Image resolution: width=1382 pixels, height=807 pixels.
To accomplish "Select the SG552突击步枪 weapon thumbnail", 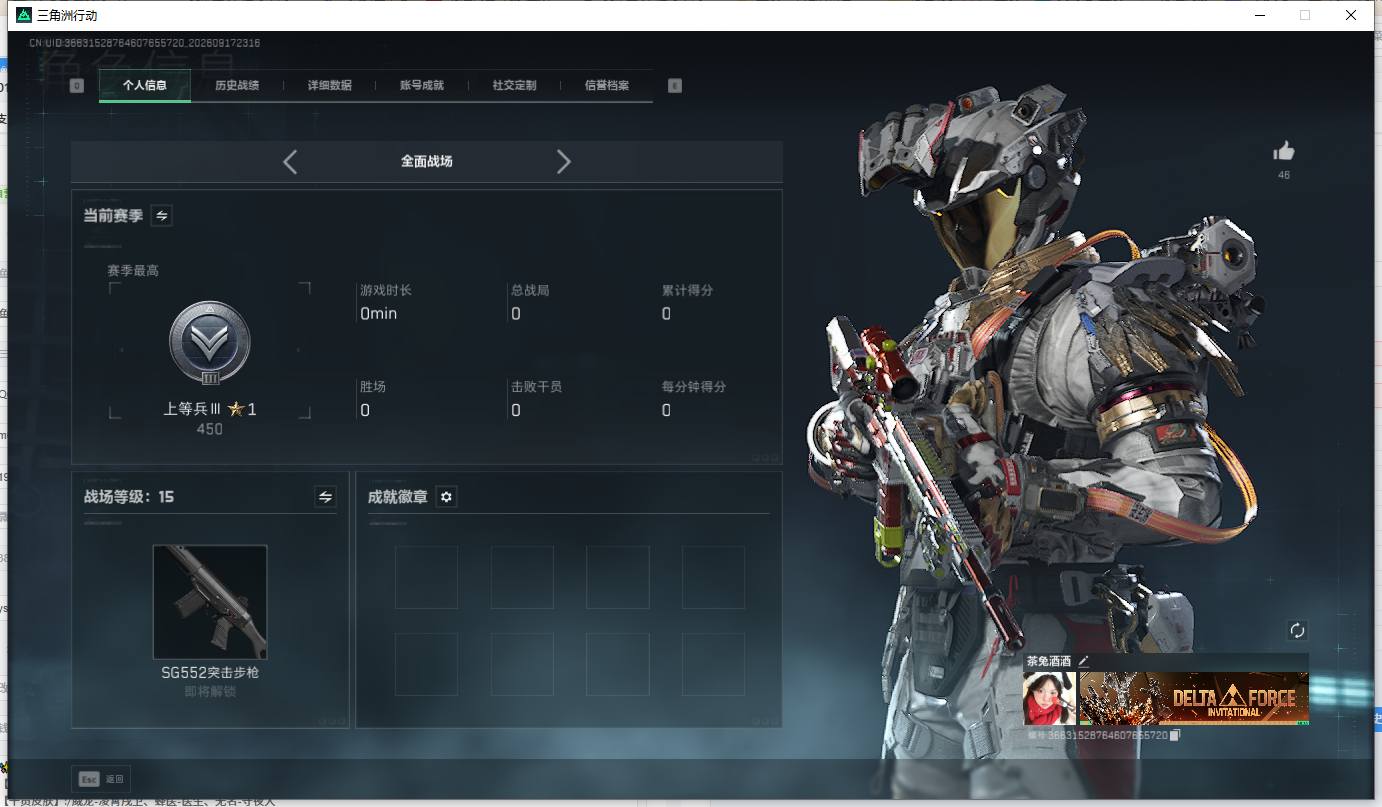I will pos(210,602).
